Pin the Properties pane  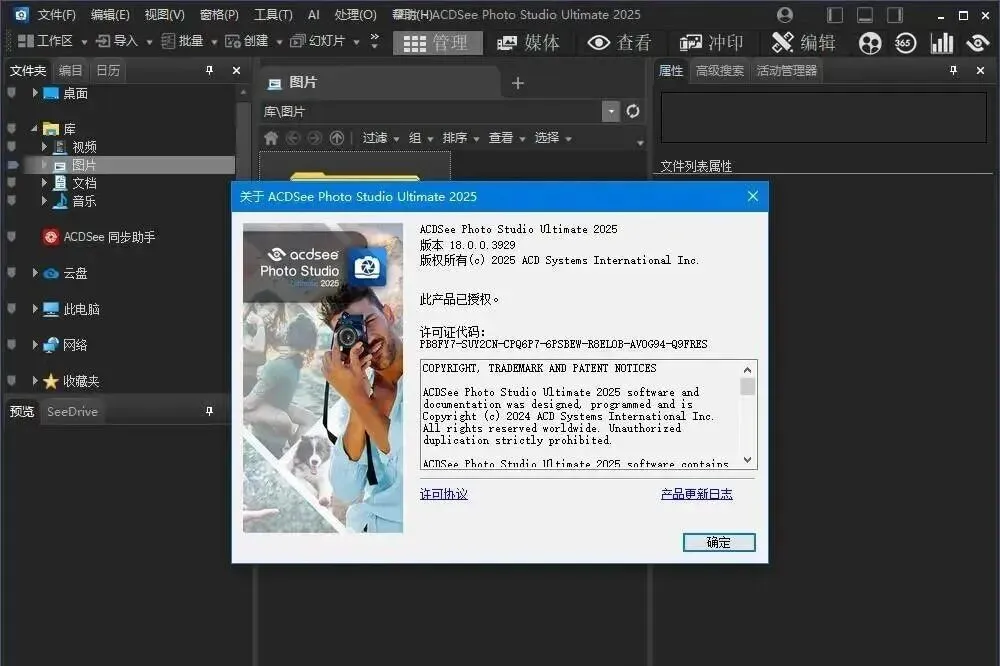pos(953,70)
